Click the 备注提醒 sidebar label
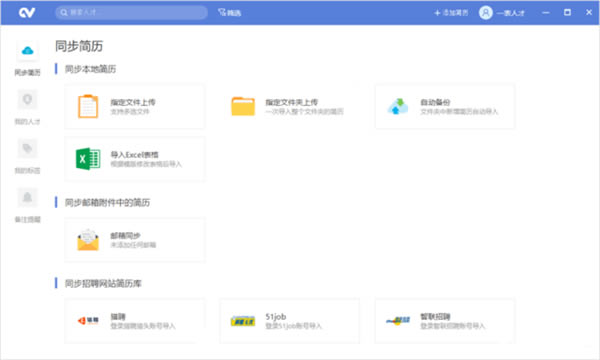Viewport: 600px width, 360px height. (x=28, y=219)
